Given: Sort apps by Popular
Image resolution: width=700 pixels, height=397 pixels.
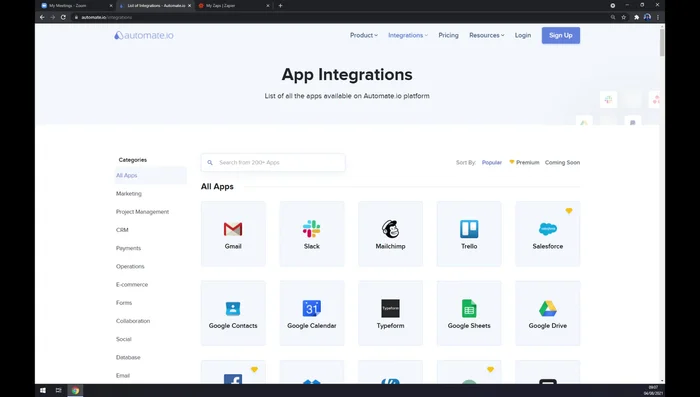Looking at the screenshot, I should [x=492, y=163].
